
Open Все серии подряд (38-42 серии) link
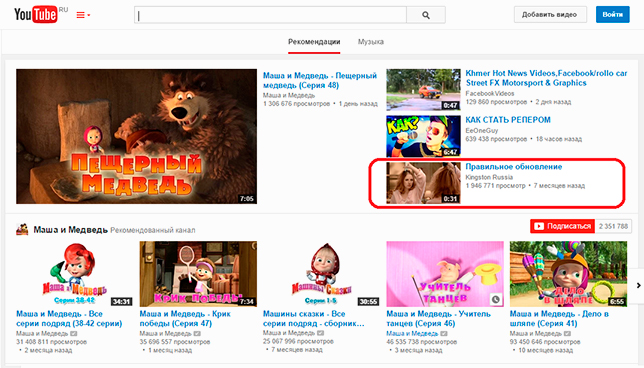click(69, 319)
